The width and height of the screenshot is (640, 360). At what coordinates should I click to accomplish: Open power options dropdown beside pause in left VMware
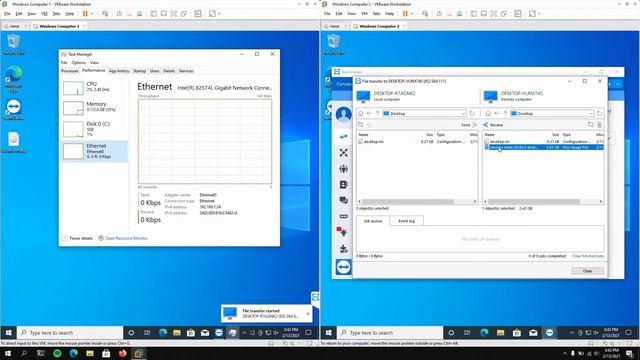[92, 13]
